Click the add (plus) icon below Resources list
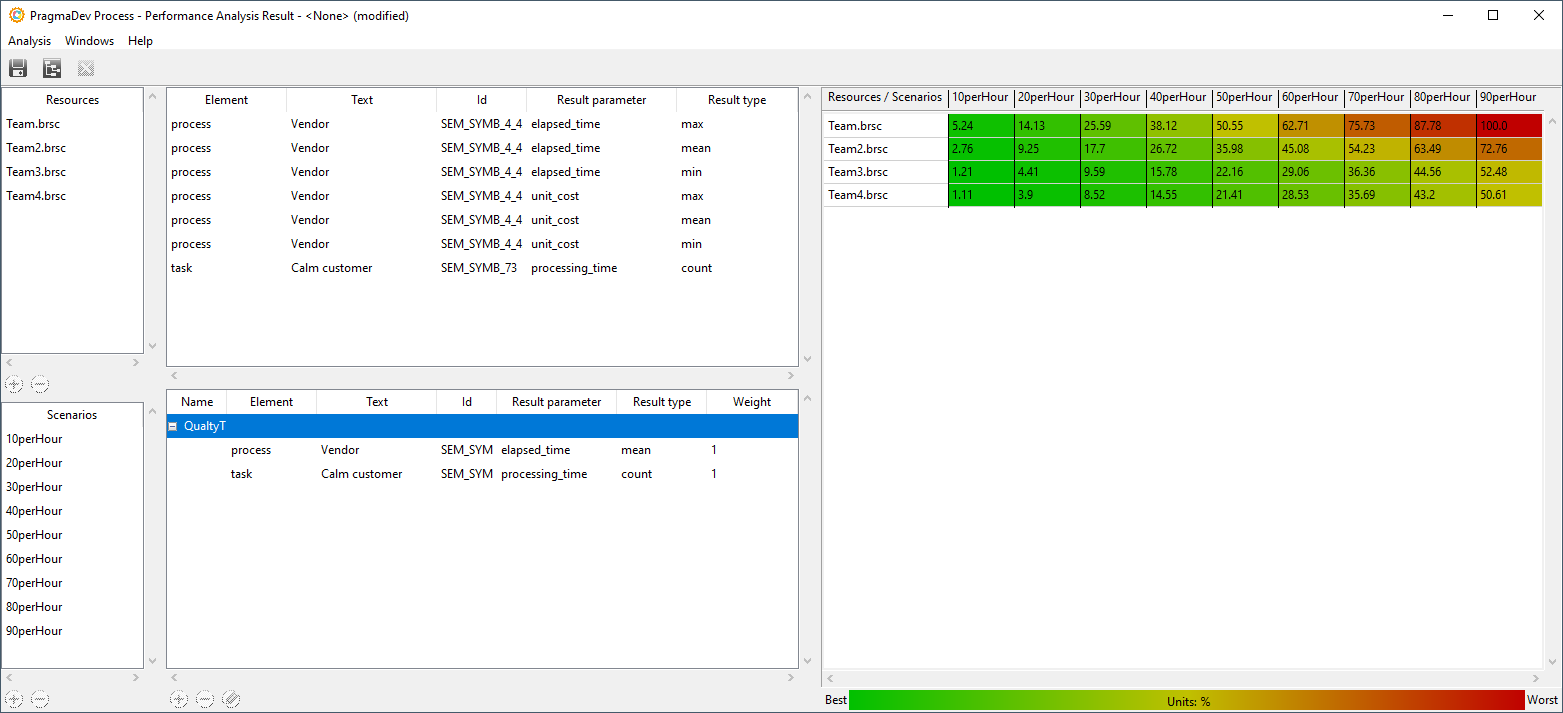Screen dimensions: 1563x713 (14, 384)
